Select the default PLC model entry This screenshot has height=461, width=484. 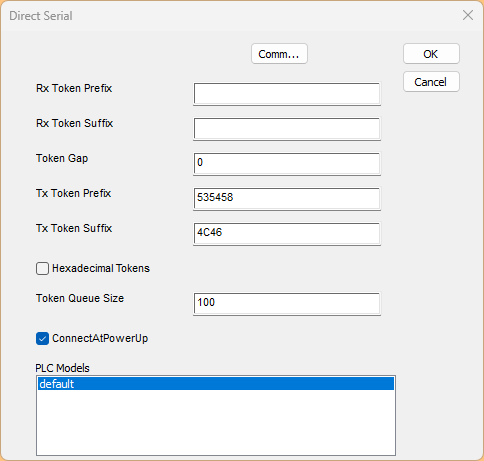tap(216, 384)
